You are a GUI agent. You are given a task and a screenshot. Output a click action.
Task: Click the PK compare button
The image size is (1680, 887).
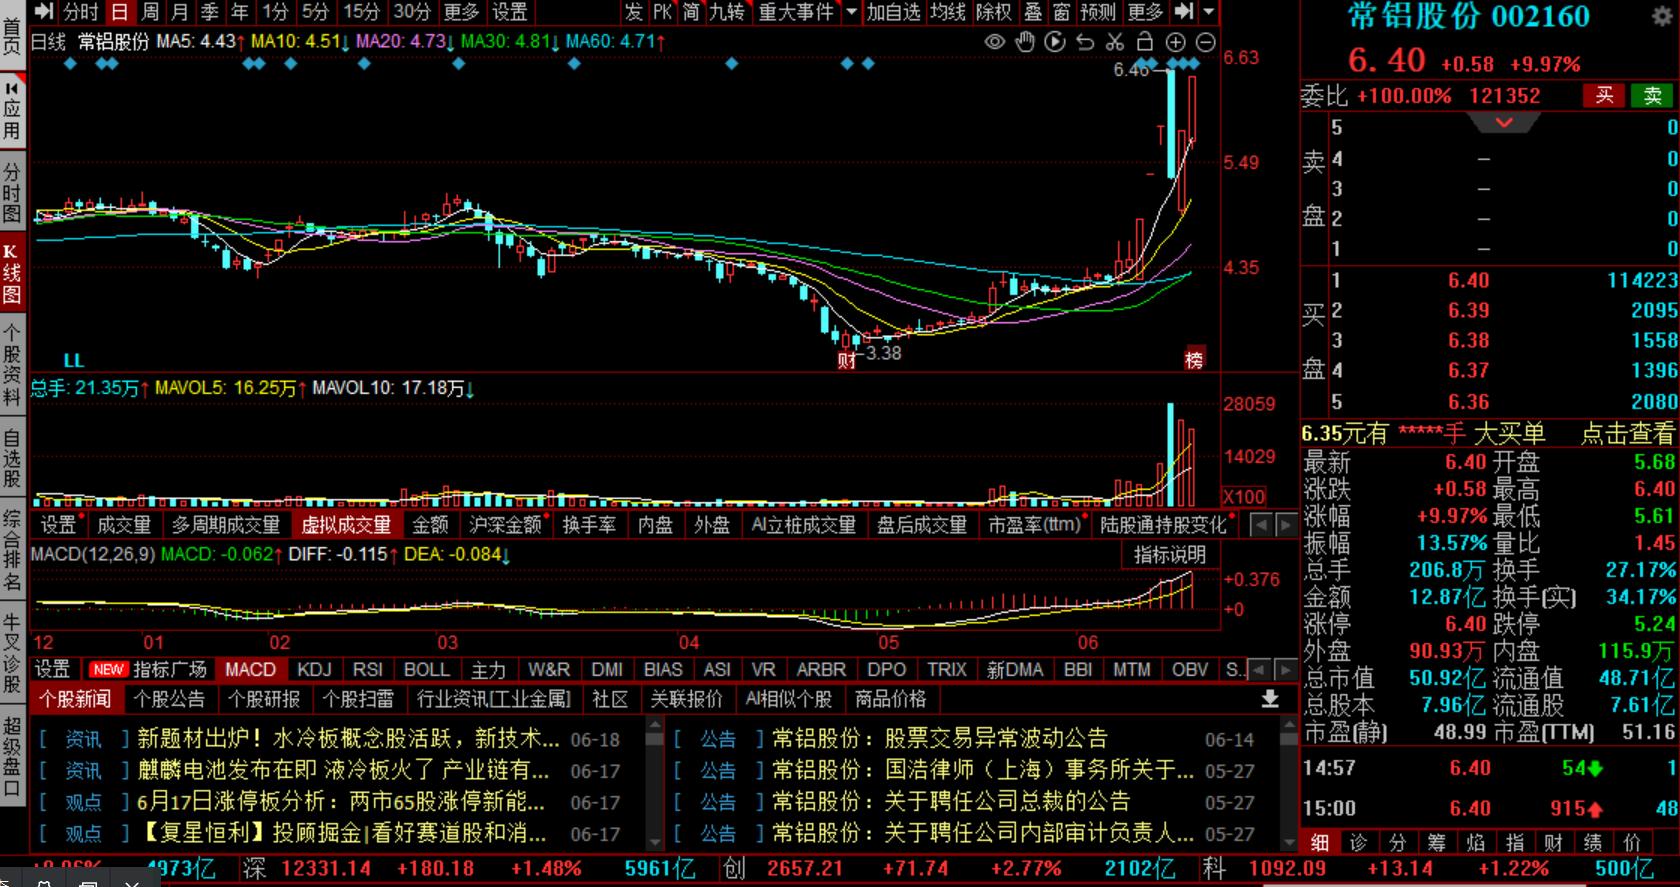[663, 12]
